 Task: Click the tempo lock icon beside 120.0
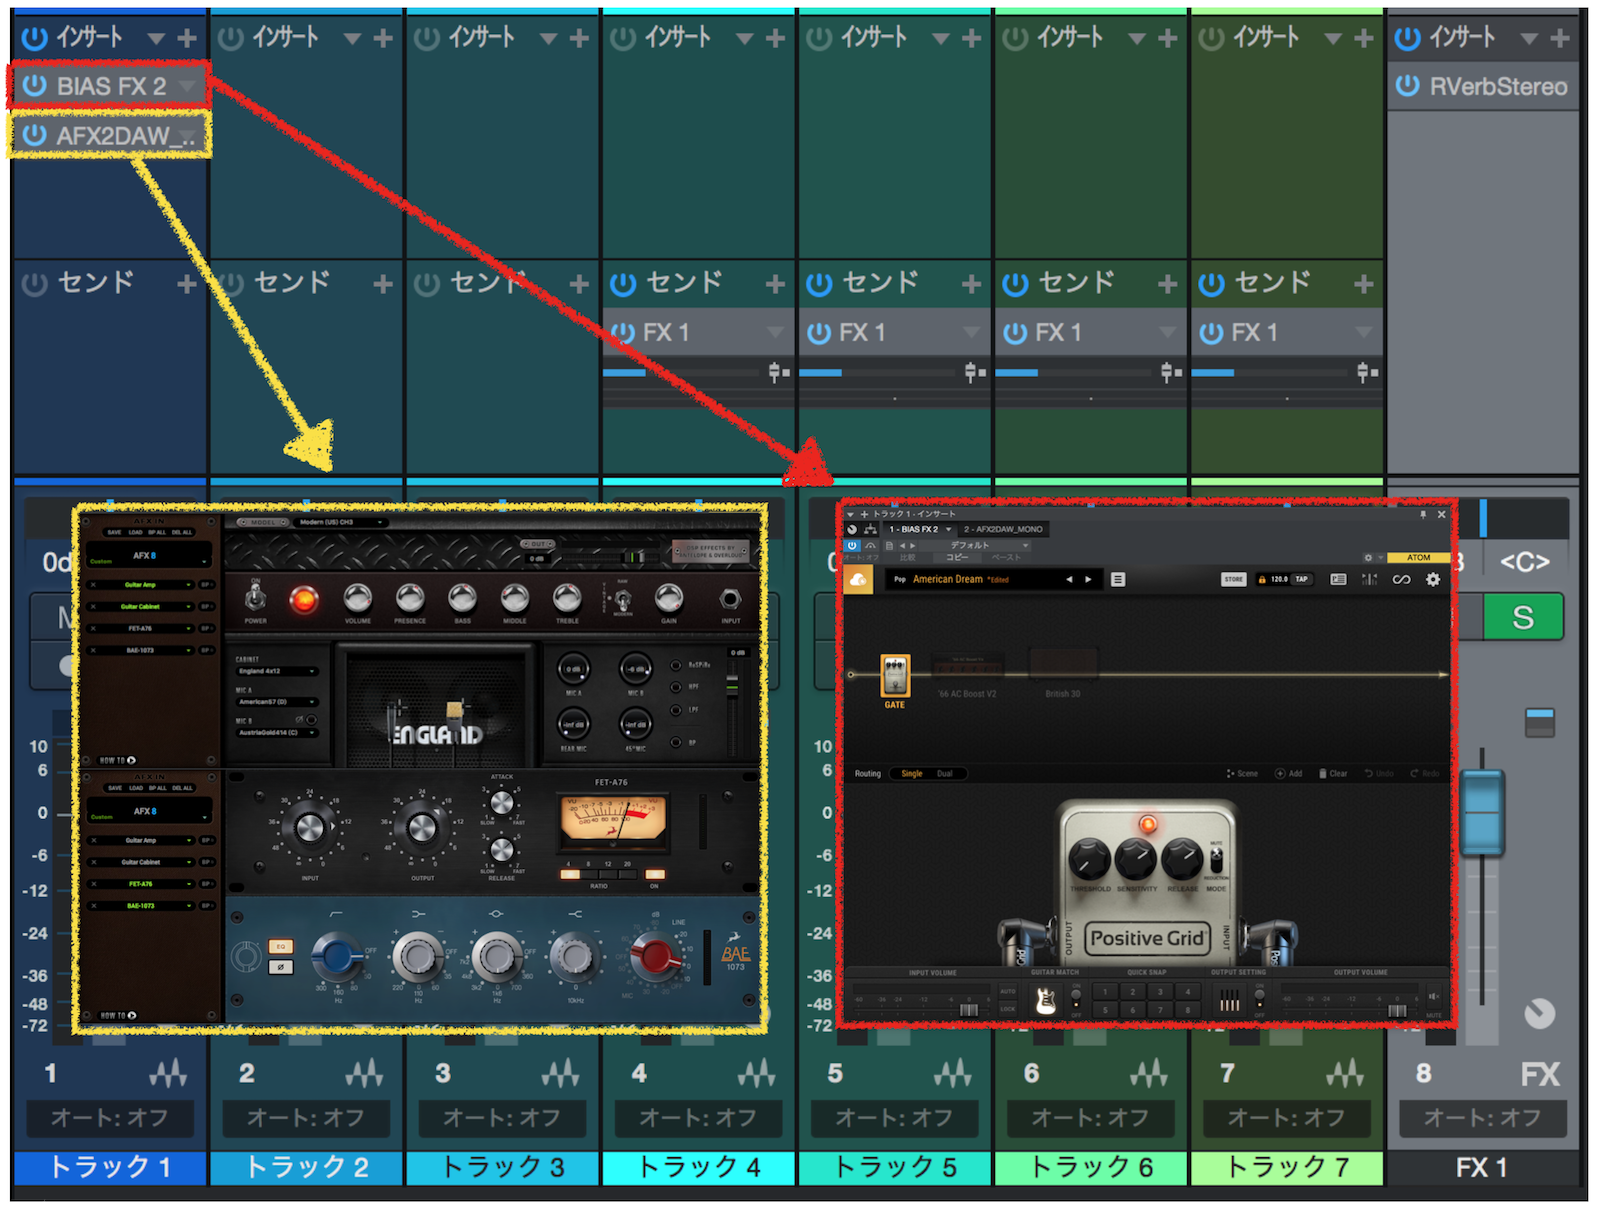coord(1262,579)
